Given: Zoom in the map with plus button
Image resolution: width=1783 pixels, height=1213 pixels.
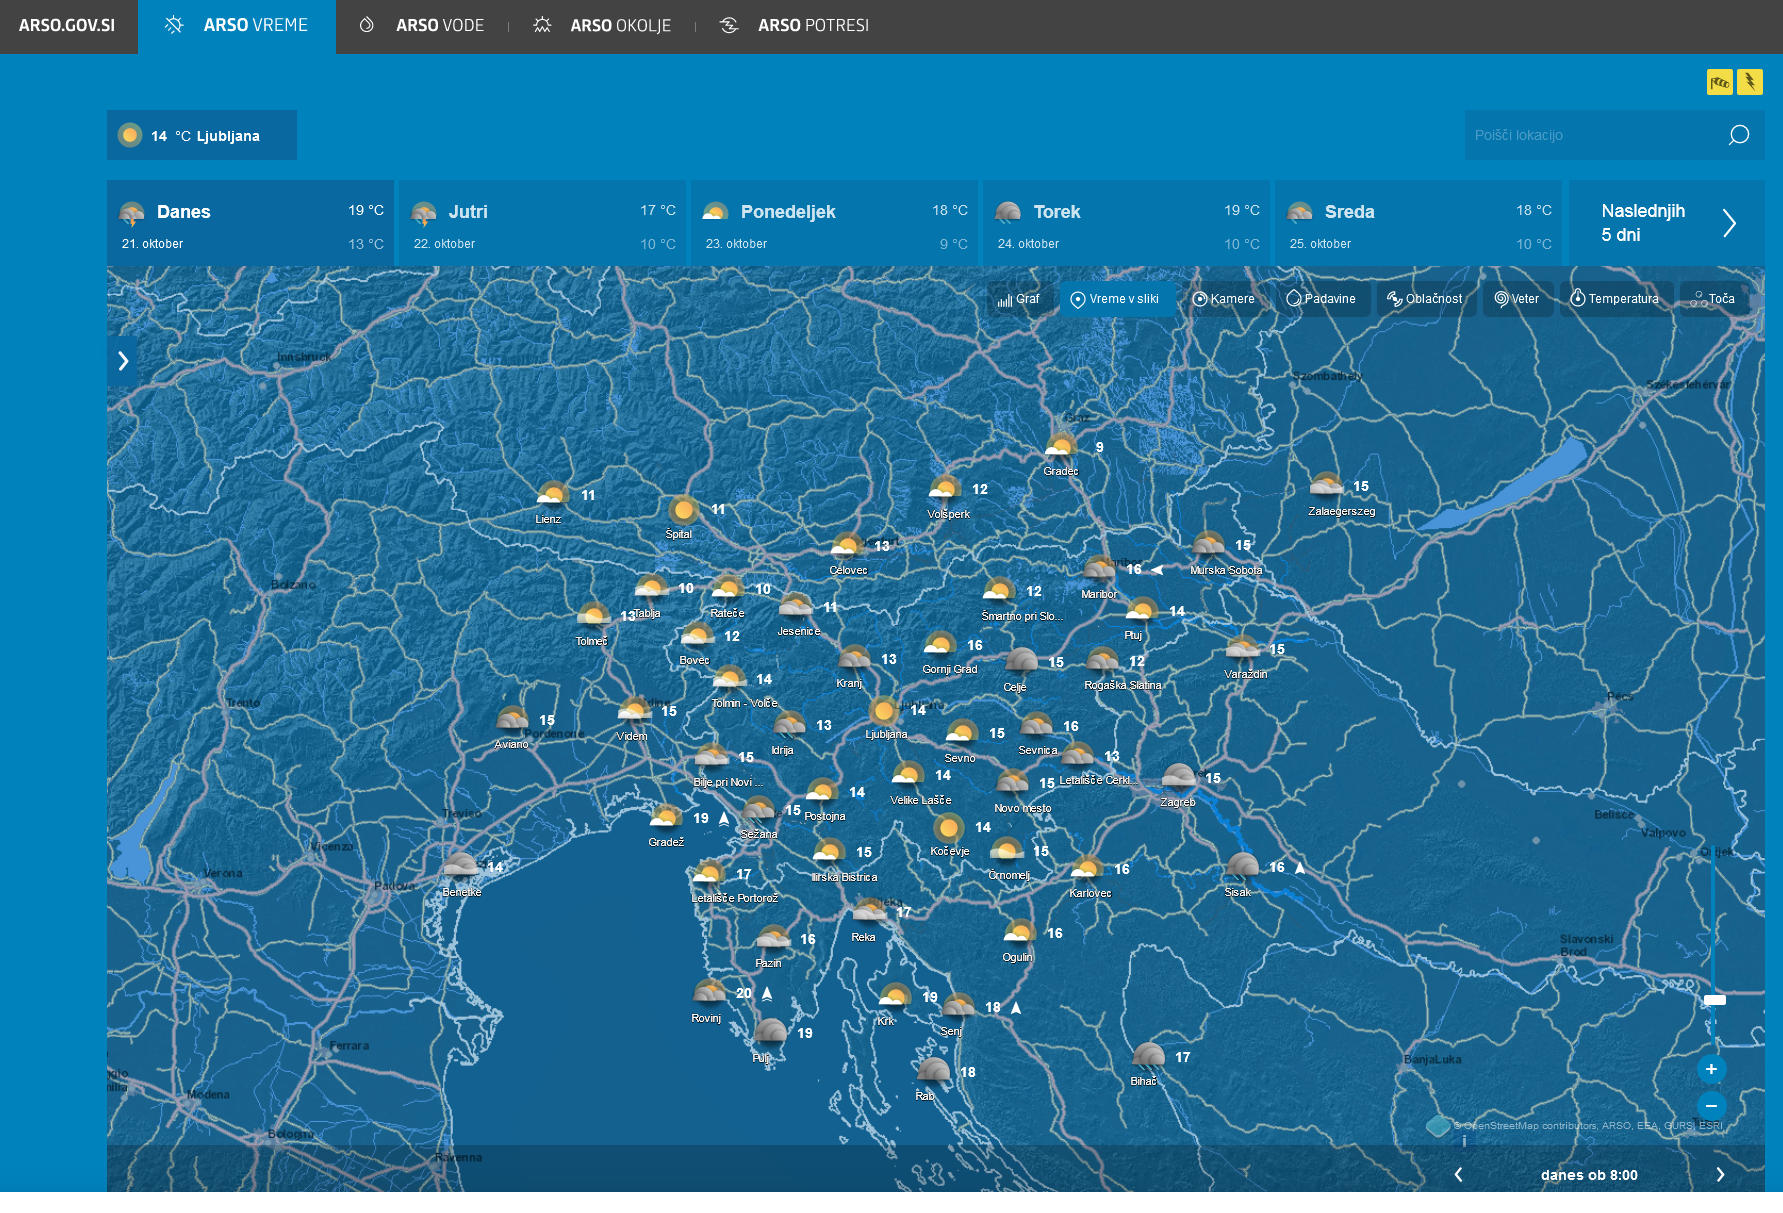Looking at the screenshot, I should click(1711, 1069).
